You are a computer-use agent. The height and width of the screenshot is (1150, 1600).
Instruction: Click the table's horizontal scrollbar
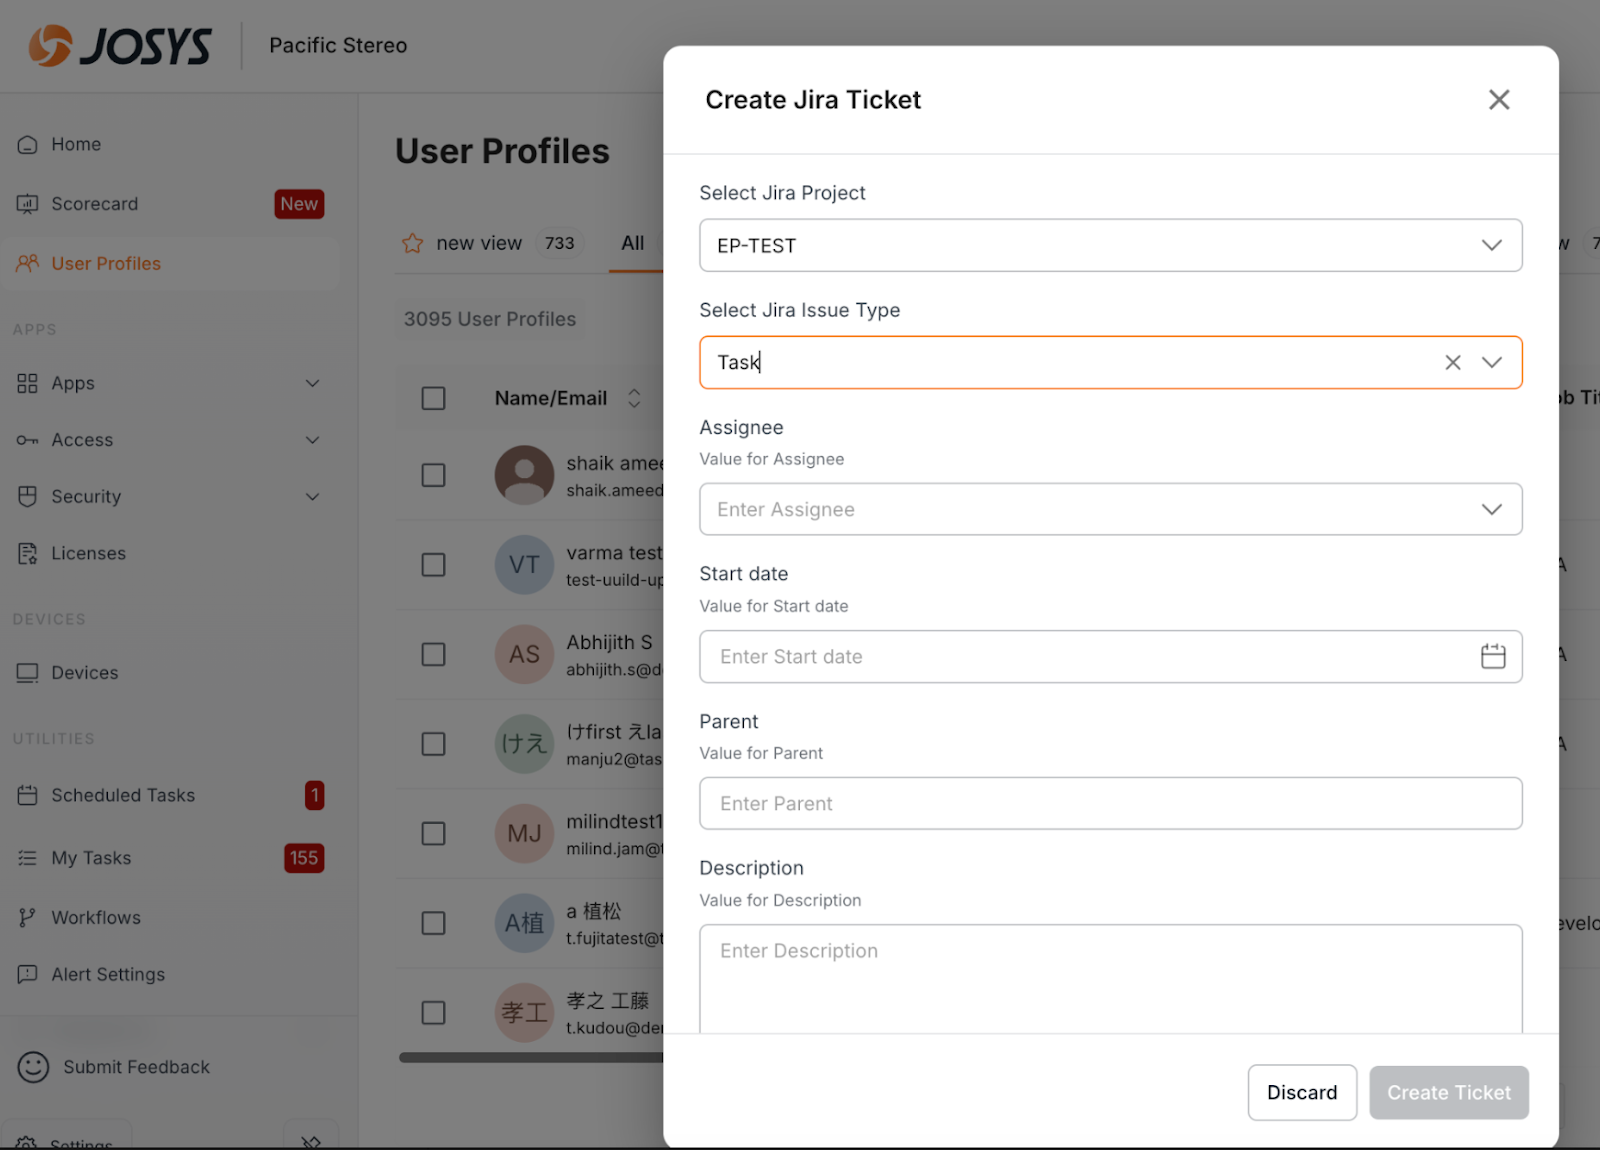[531, 1057]
